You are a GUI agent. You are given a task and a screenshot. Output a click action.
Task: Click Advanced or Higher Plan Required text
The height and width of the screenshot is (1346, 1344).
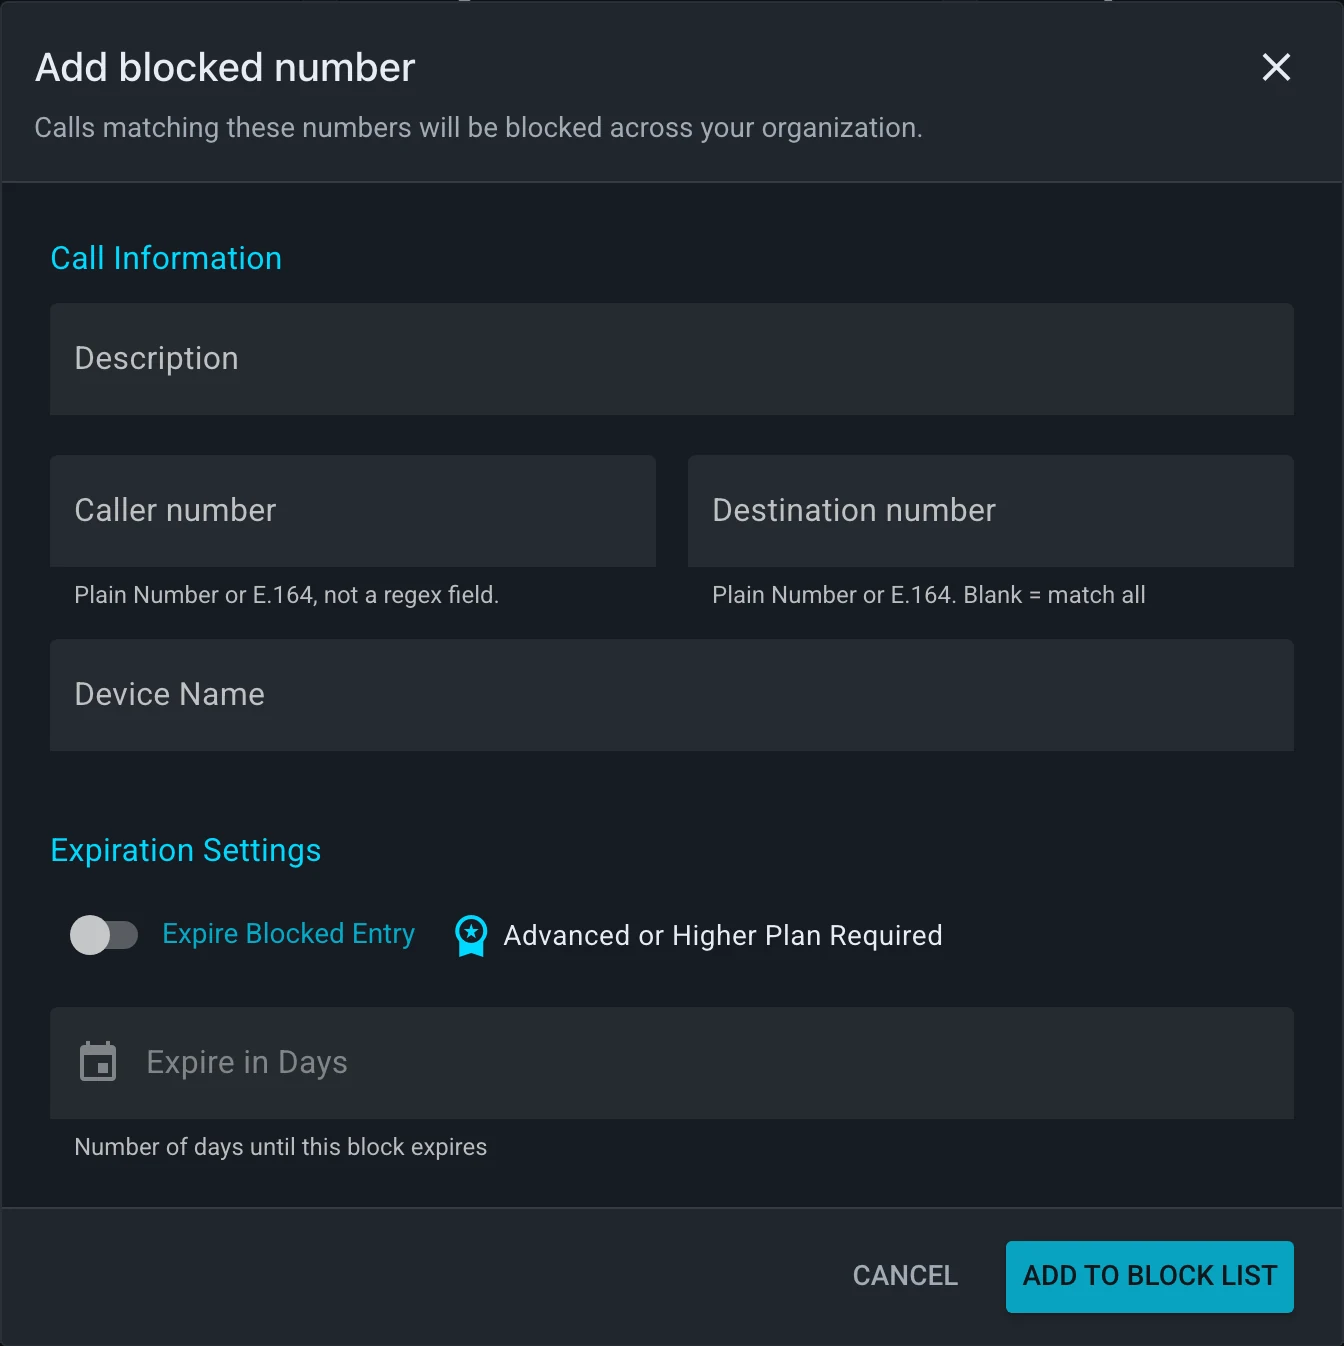(x=723, y=936)
